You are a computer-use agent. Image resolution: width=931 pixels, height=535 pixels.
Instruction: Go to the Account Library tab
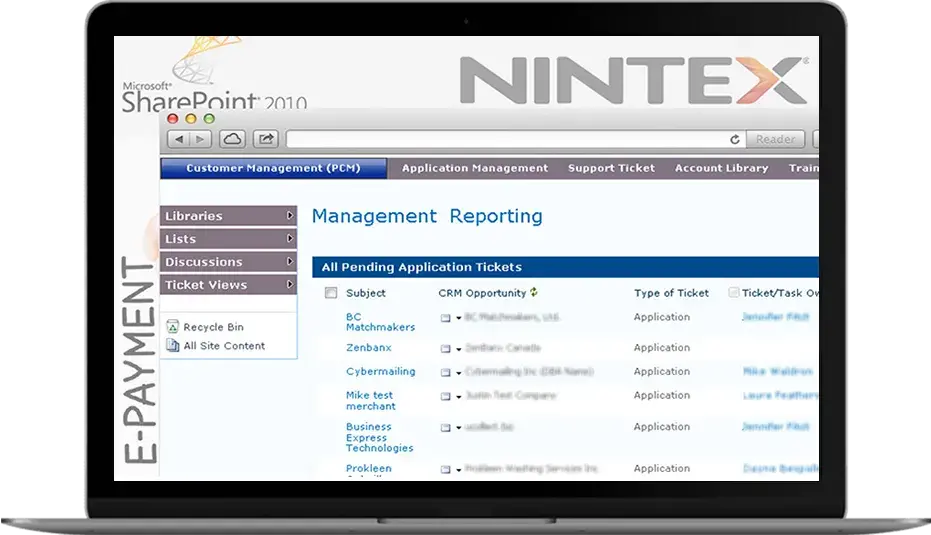point(721,168)
